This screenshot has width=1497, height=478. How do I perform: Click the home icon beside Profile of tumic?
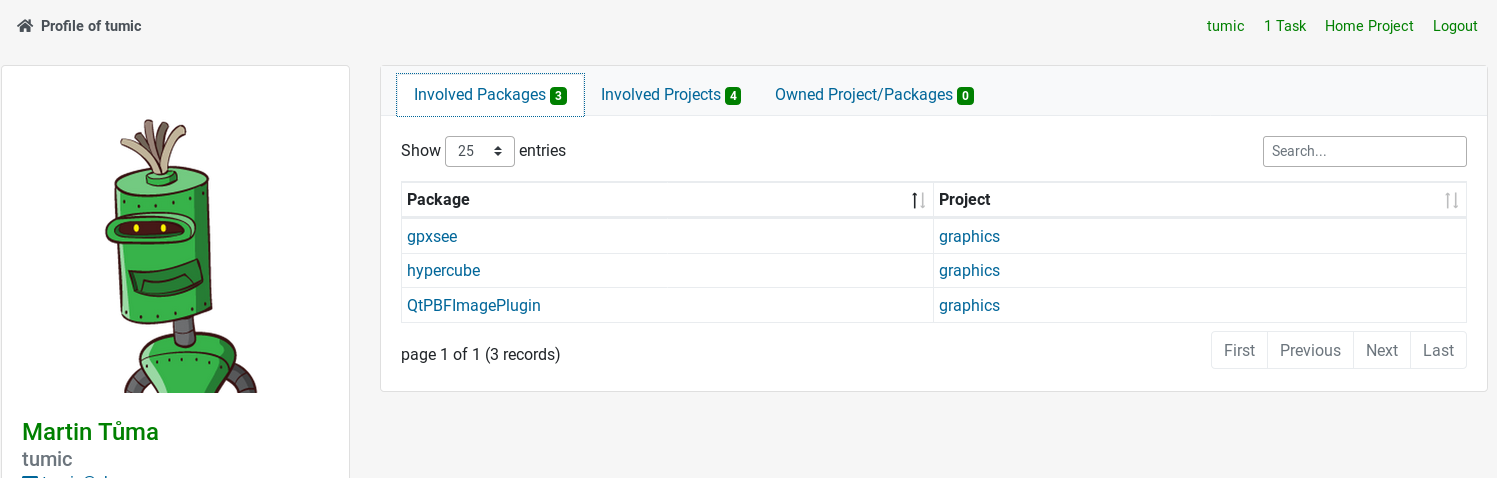coord(25,26)
